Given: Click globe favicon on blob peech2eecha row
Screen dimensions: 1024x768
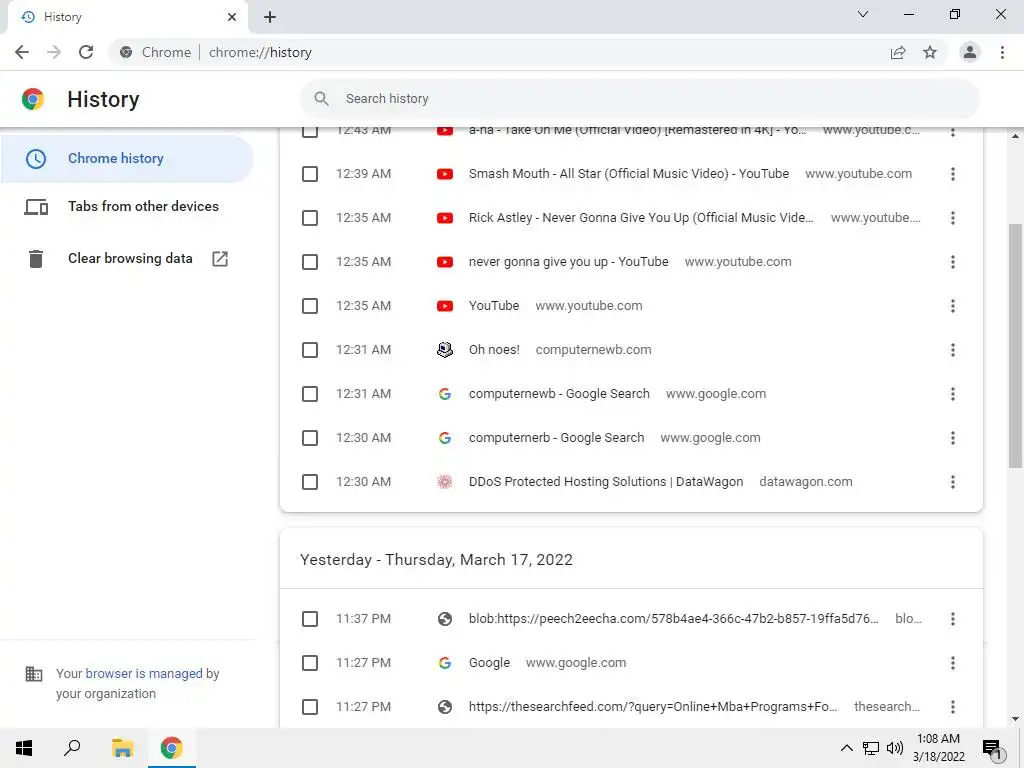Looking at the screenshot, I should [445, 619].
